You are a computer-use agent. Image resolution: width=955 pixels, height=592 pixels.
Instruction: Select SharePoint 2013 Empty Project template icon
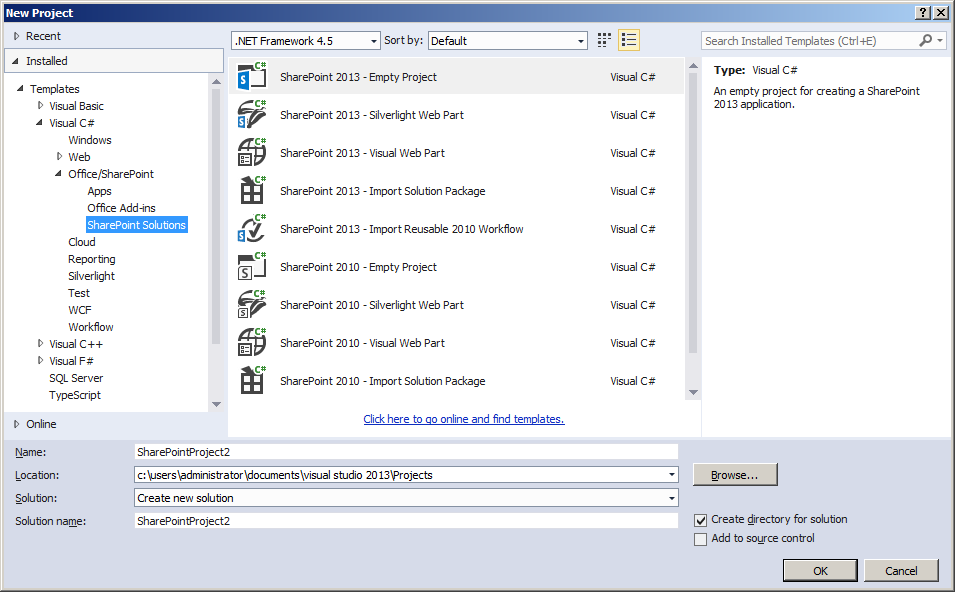252,77
